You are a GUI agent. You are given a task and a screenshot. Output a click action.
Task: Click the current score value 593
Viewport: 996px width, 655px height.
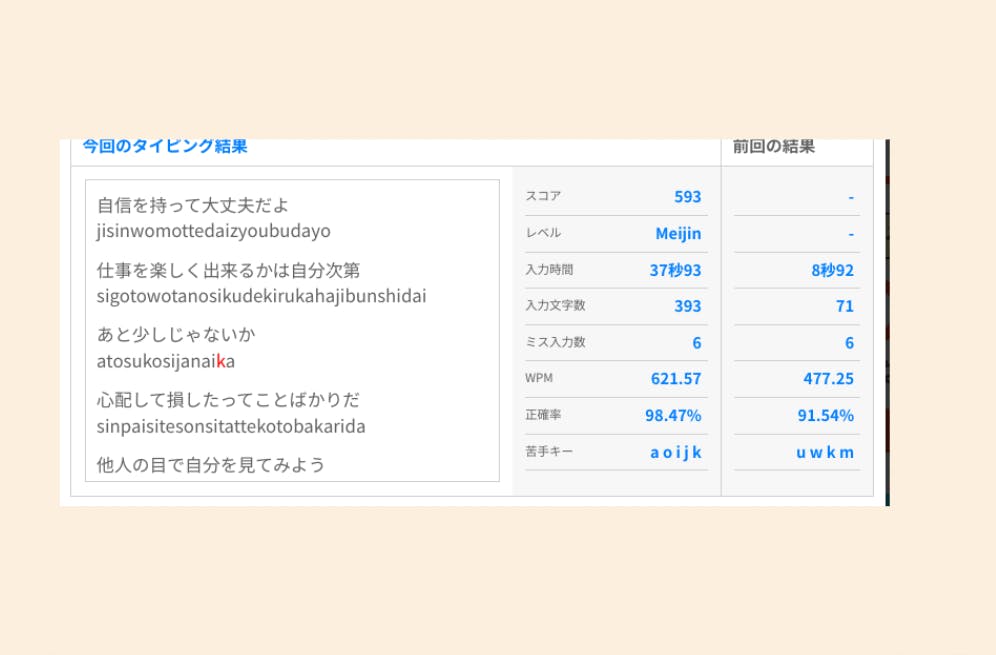pos(687,197)
